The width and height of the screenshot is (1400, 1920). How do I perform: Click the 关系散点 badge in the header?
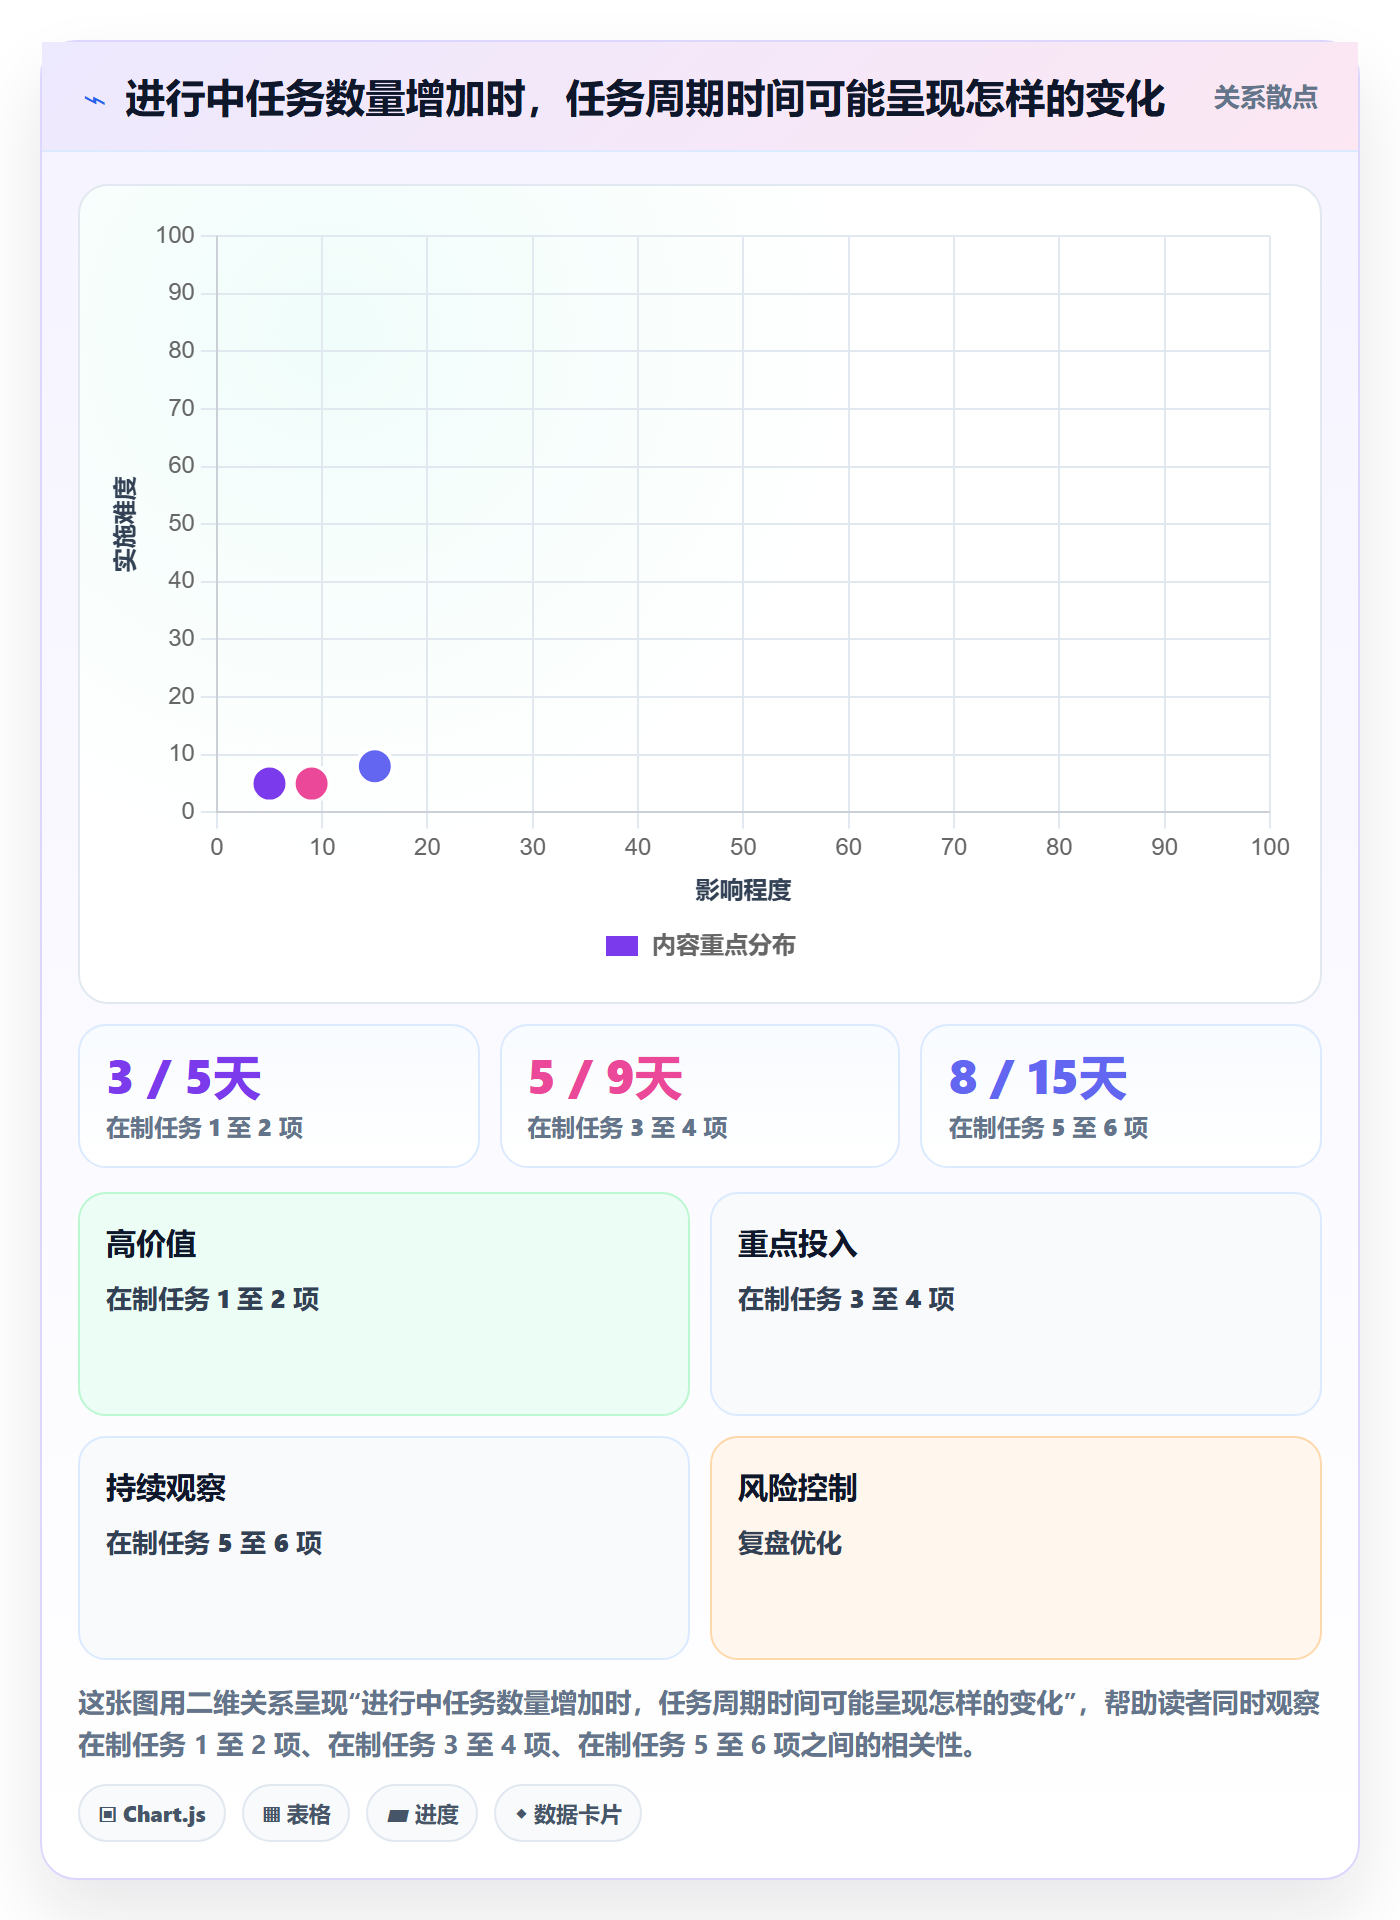[1265, 98]
